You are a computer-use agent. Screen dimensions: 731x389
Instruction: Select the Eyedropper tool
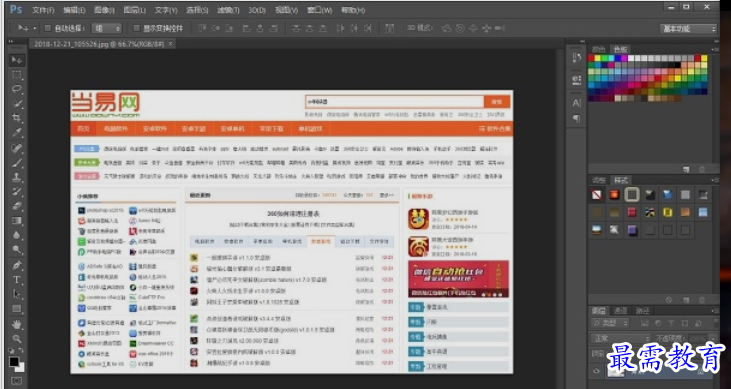tap(17, 133)
